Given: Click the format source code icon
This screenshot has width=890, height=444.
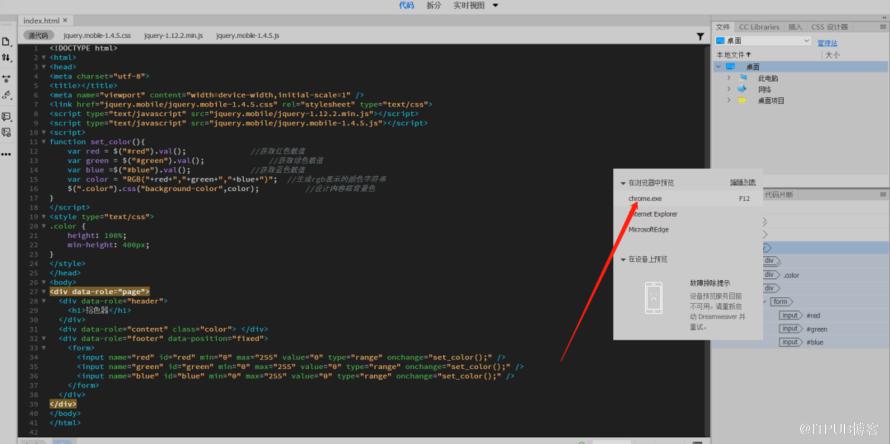Looking at the screenshot, I should (x=7, y=95).
